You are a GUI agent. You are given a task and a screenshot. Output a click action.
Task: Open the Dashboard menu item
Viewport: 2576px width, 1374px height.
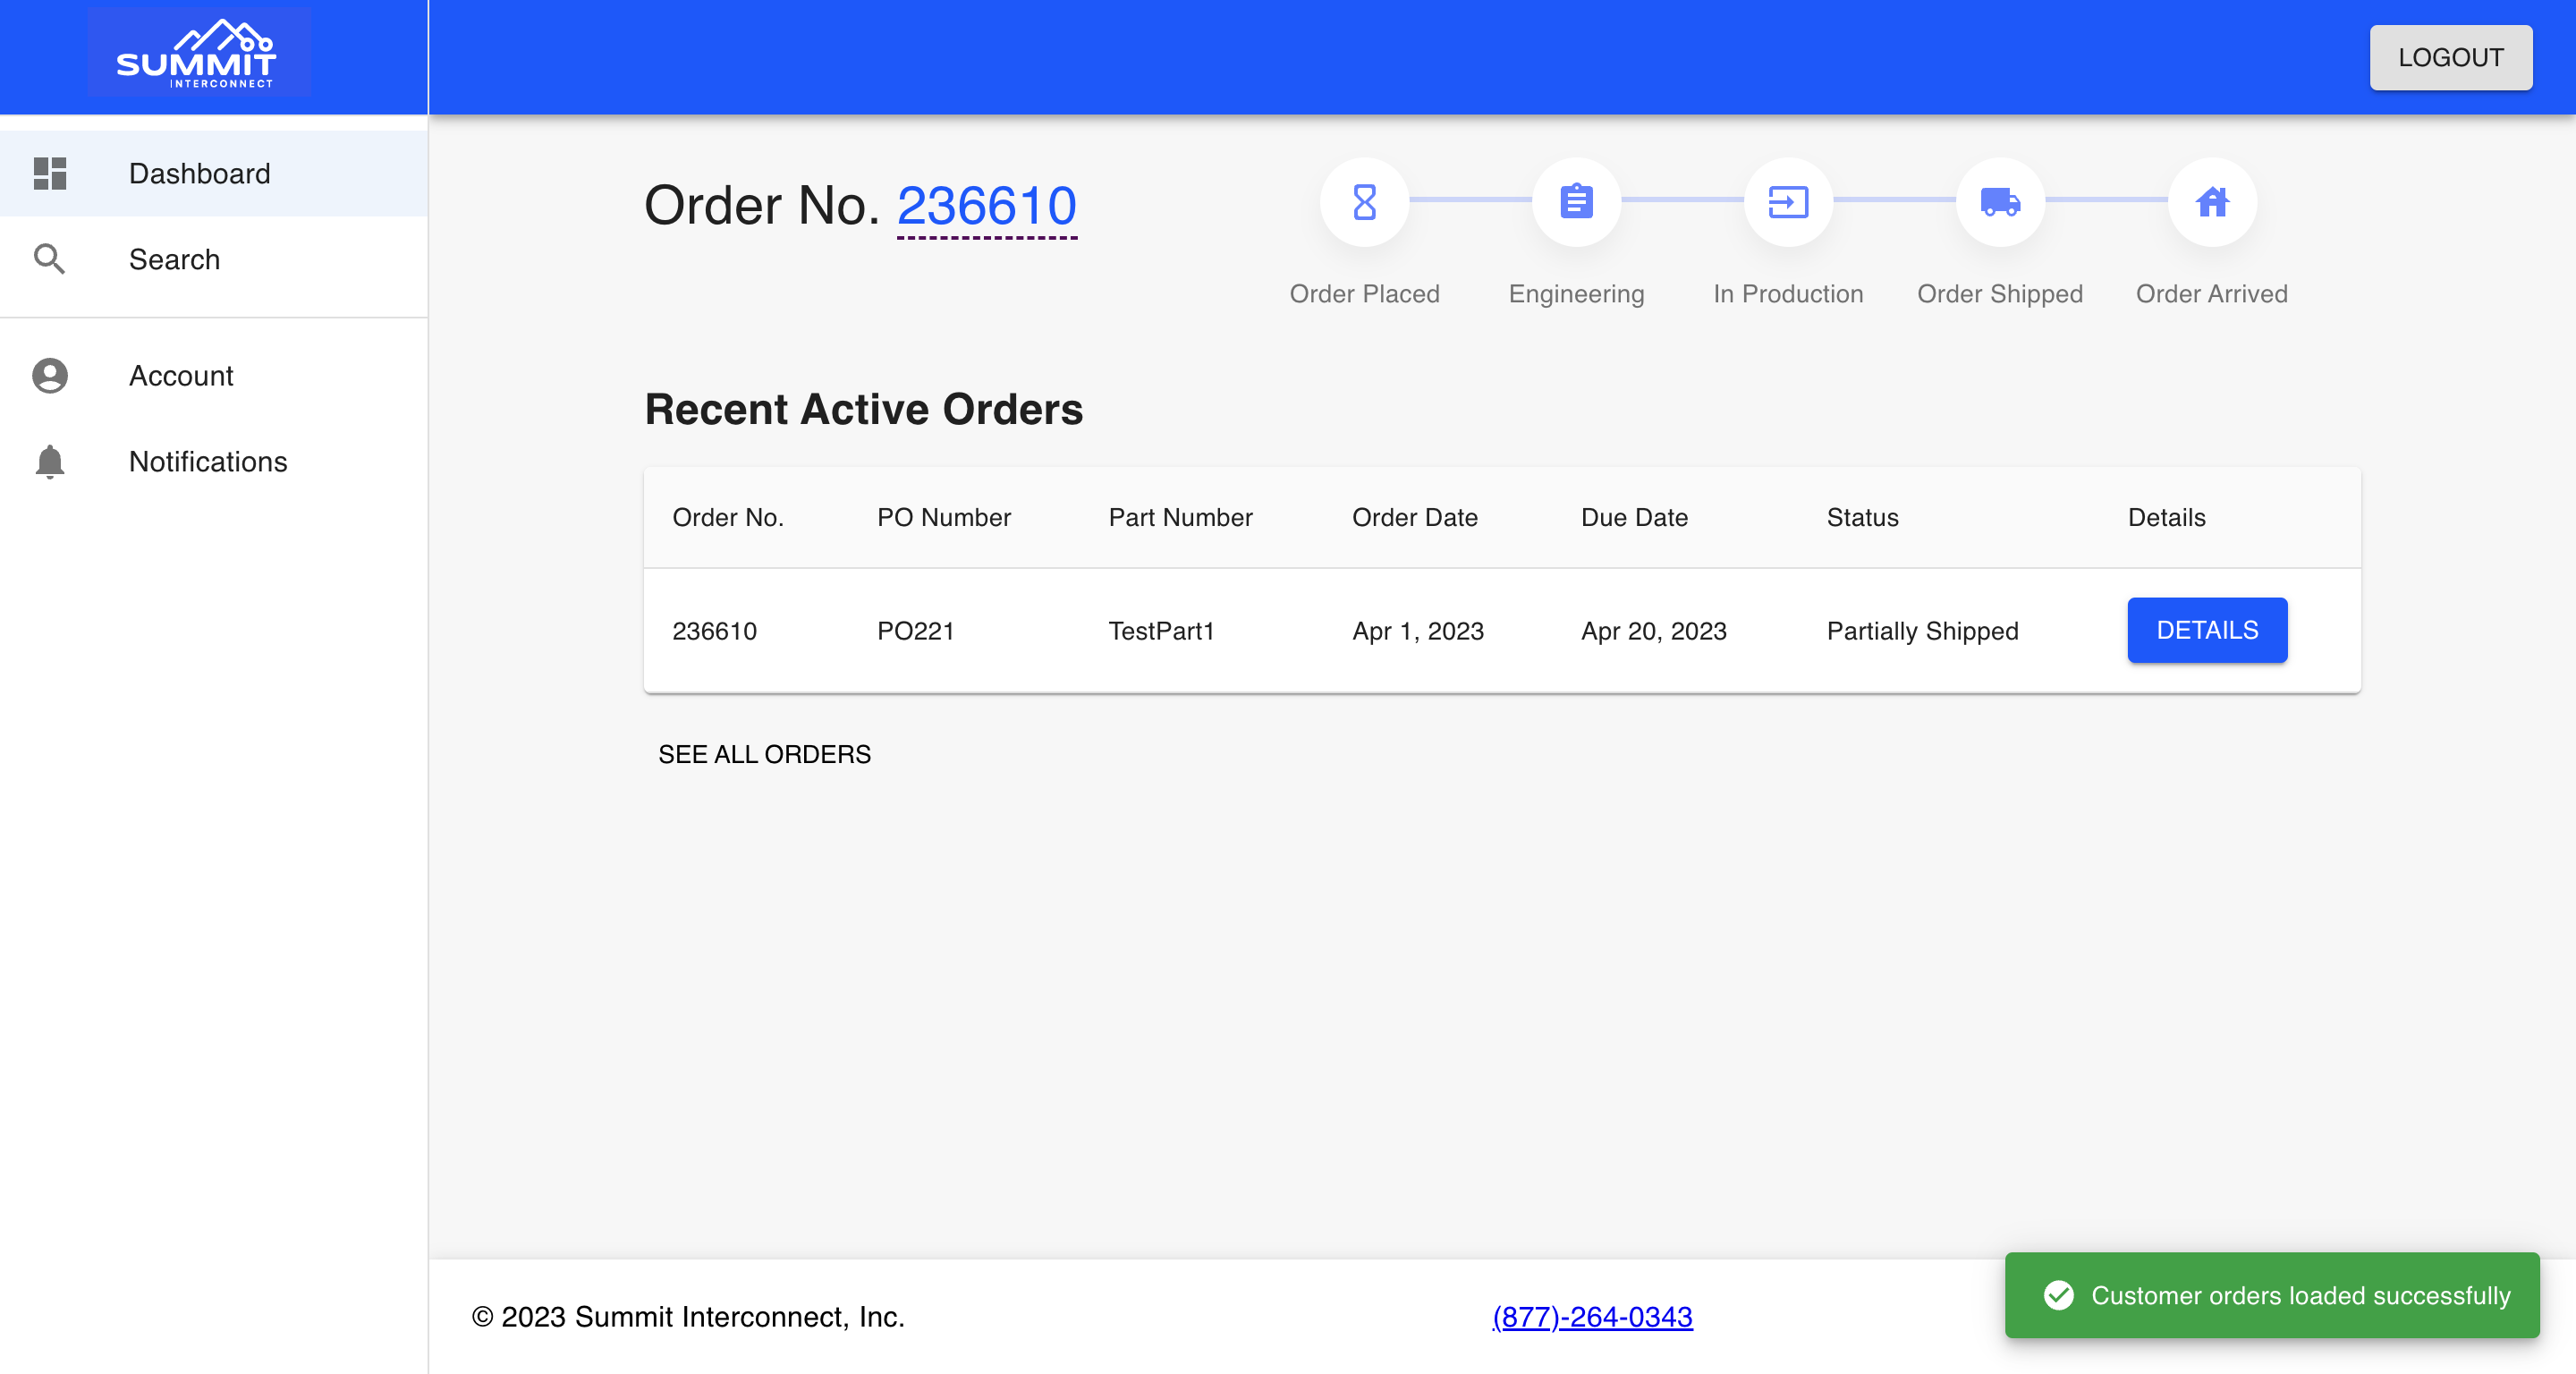point(214,173)
